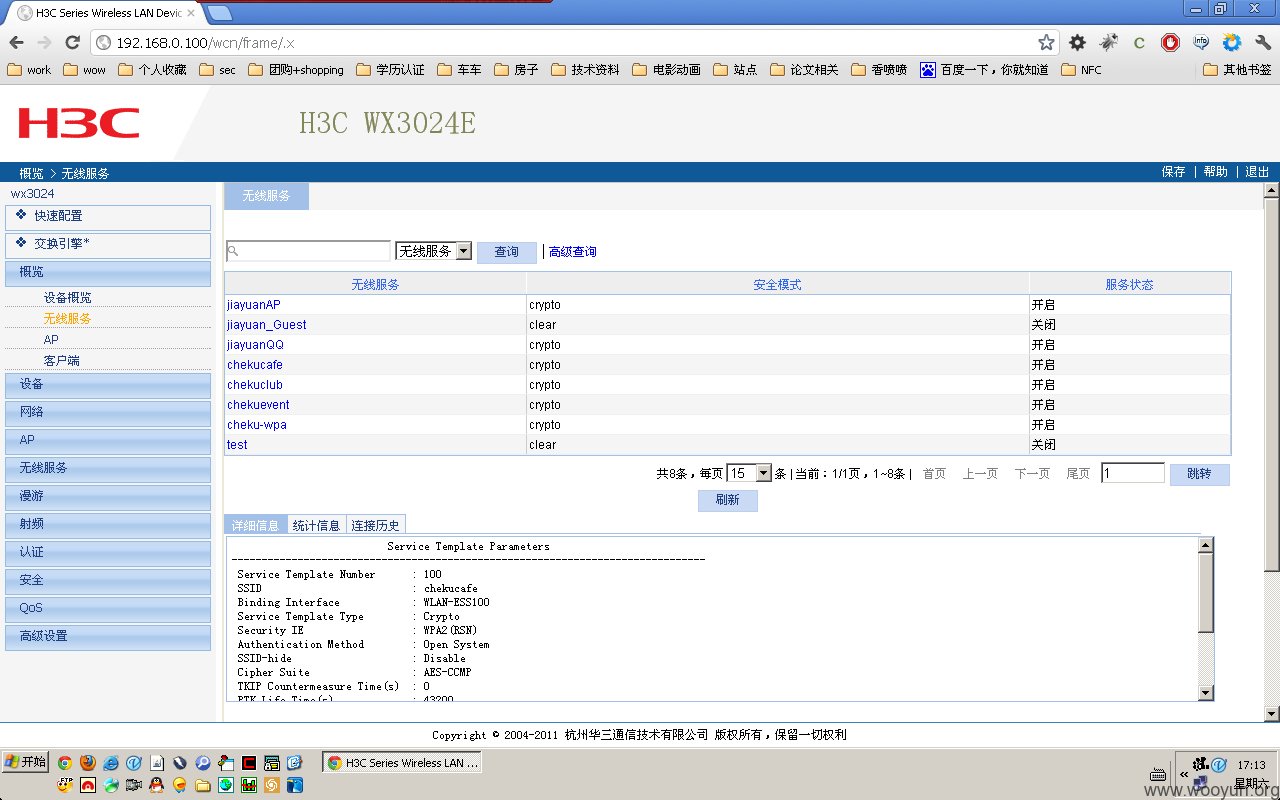Click the page number input field
This screenshot has height=800, width=1280.
pos(1133,473)
